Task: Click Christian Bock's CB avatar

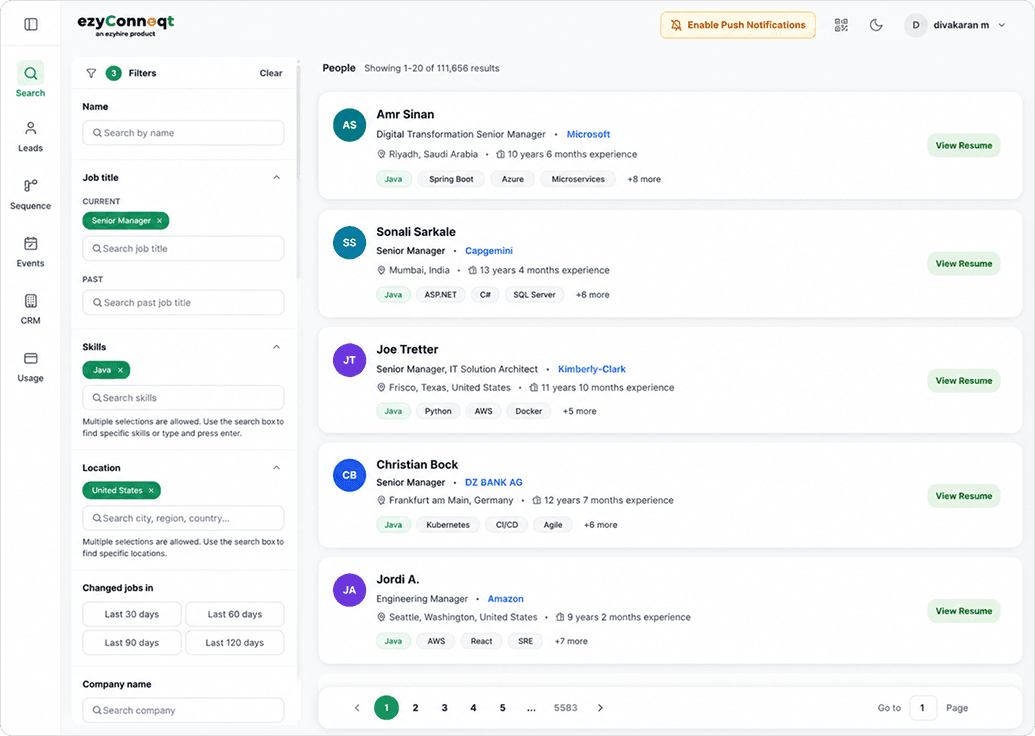Action: [x=349, y=475]
